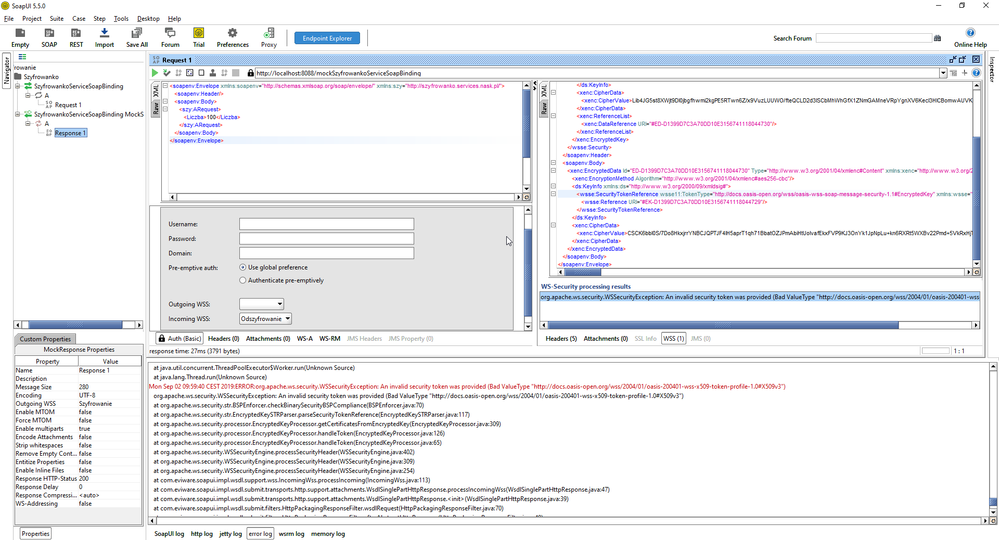This screenshot has height=540, width=999.
Task: Click the Endpoint Explorer button
Action: point(327,38)
